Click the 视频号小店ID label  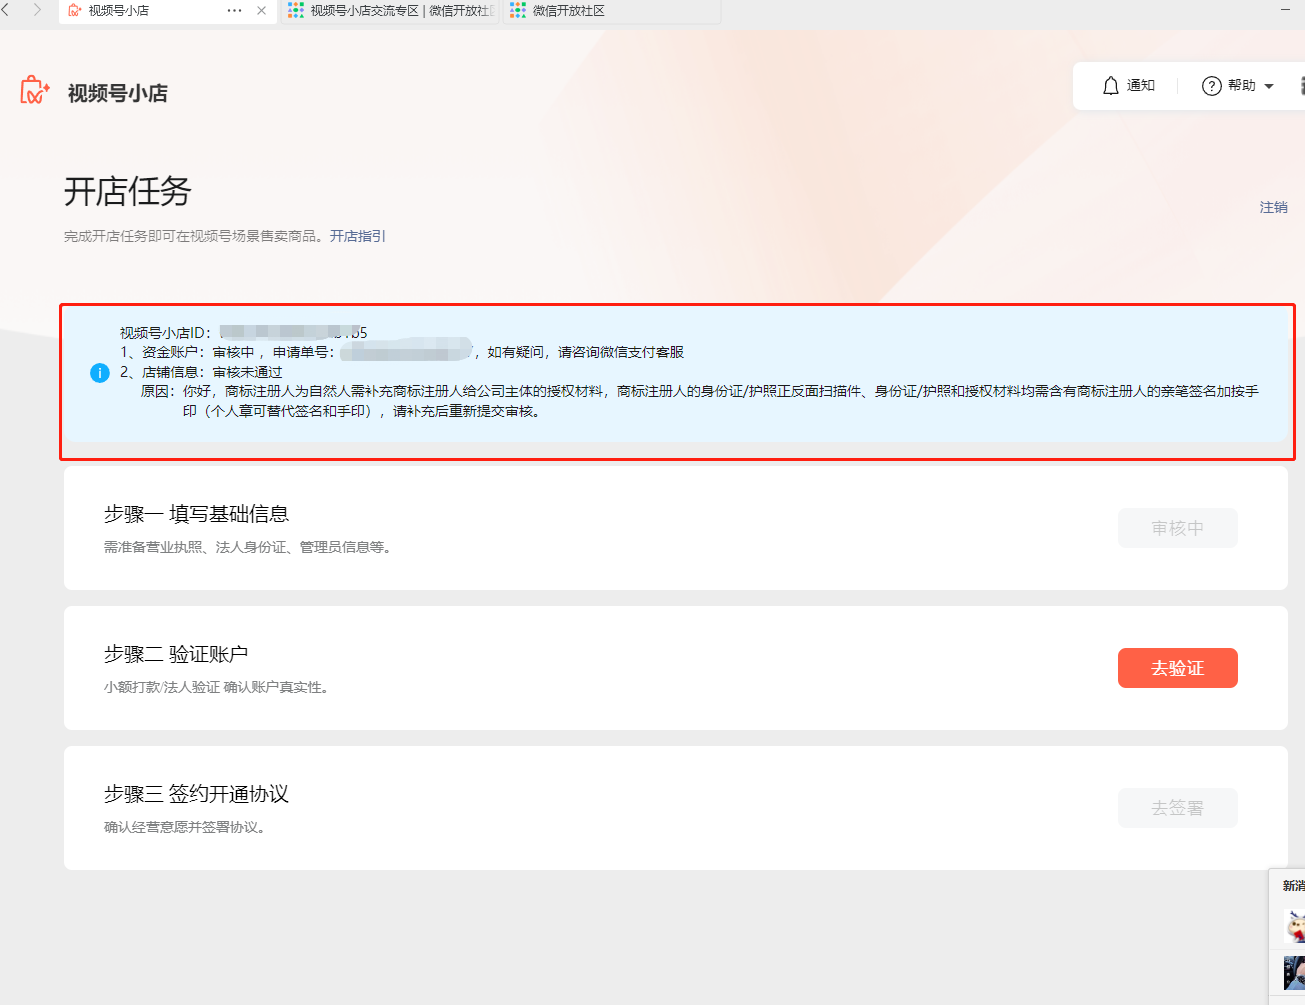coord(166,333)
